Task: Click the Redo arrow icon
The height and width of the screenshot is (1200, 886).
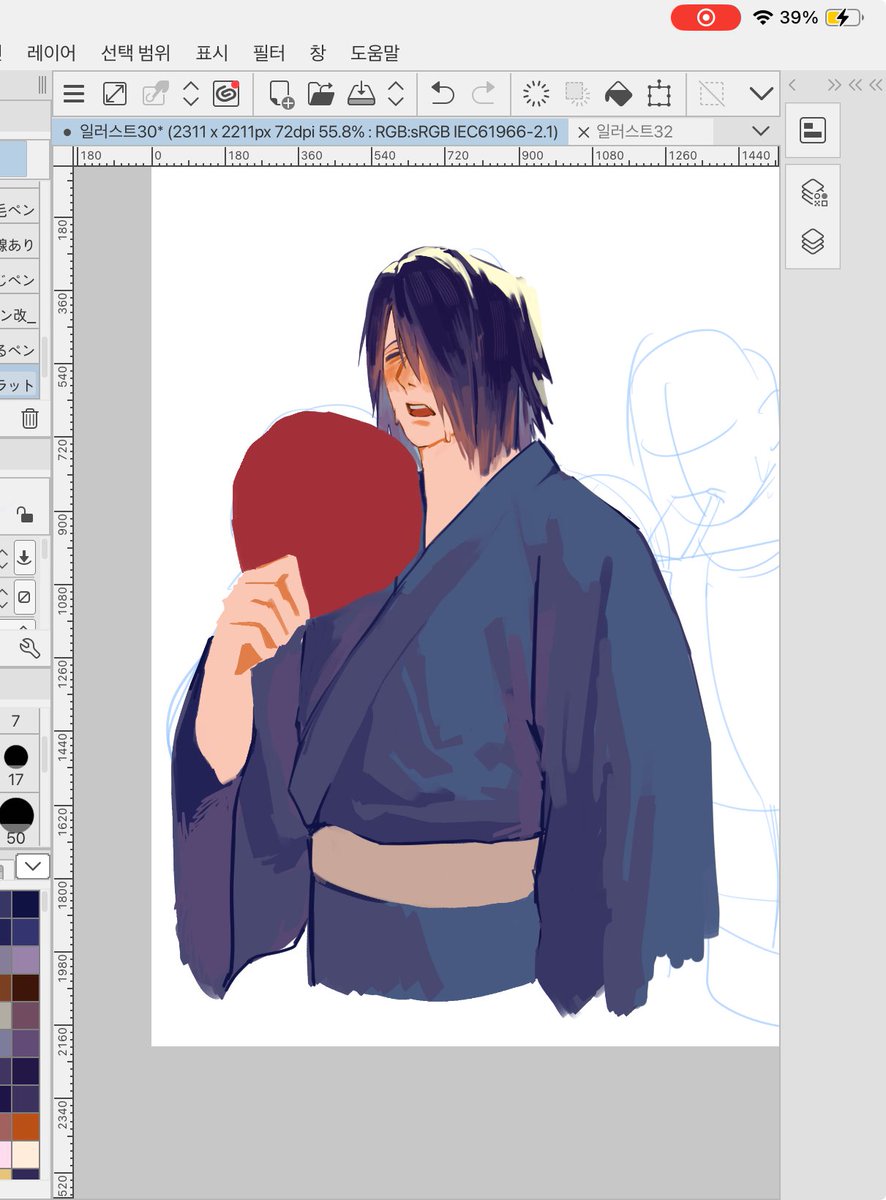Action: [x=483, y=94]
